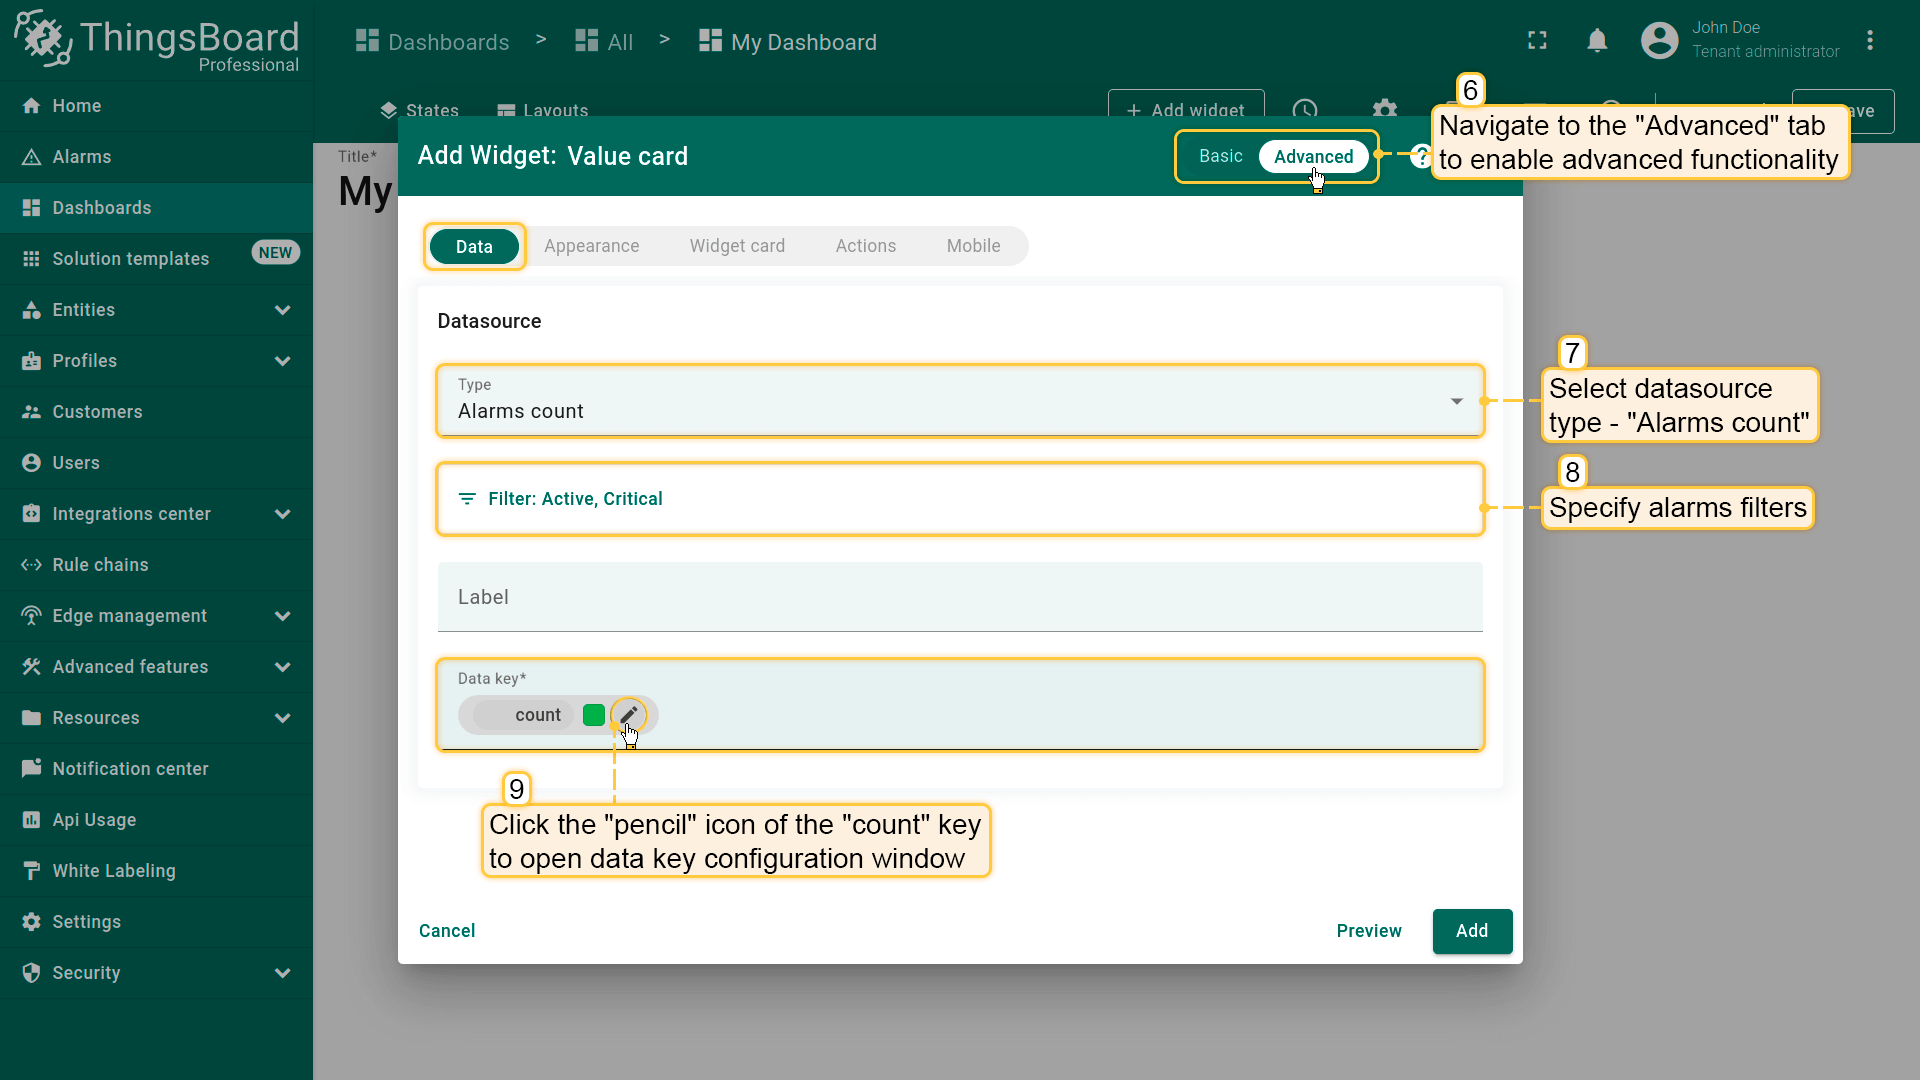Viewport: 1920px width, 1080px height.
Task: Click the pencil icon on count key
Action: 628,715
